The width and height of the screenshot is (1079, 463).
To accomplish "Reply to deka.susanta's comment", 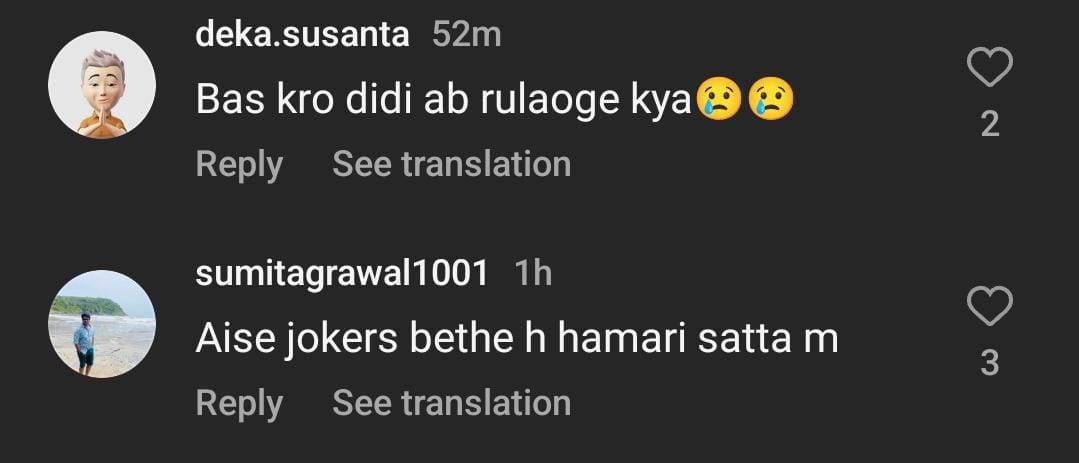I will (x=239, y=164).
